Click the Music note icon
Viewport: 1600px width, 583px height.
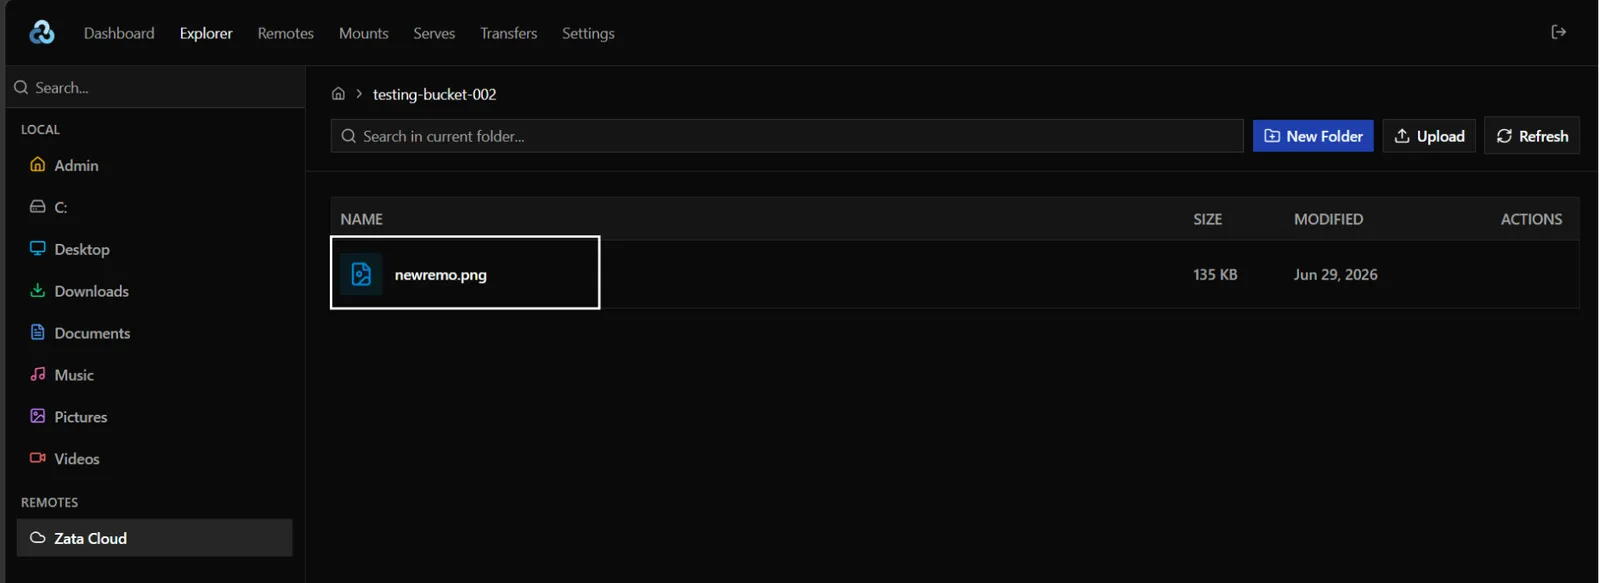point(38,374)
